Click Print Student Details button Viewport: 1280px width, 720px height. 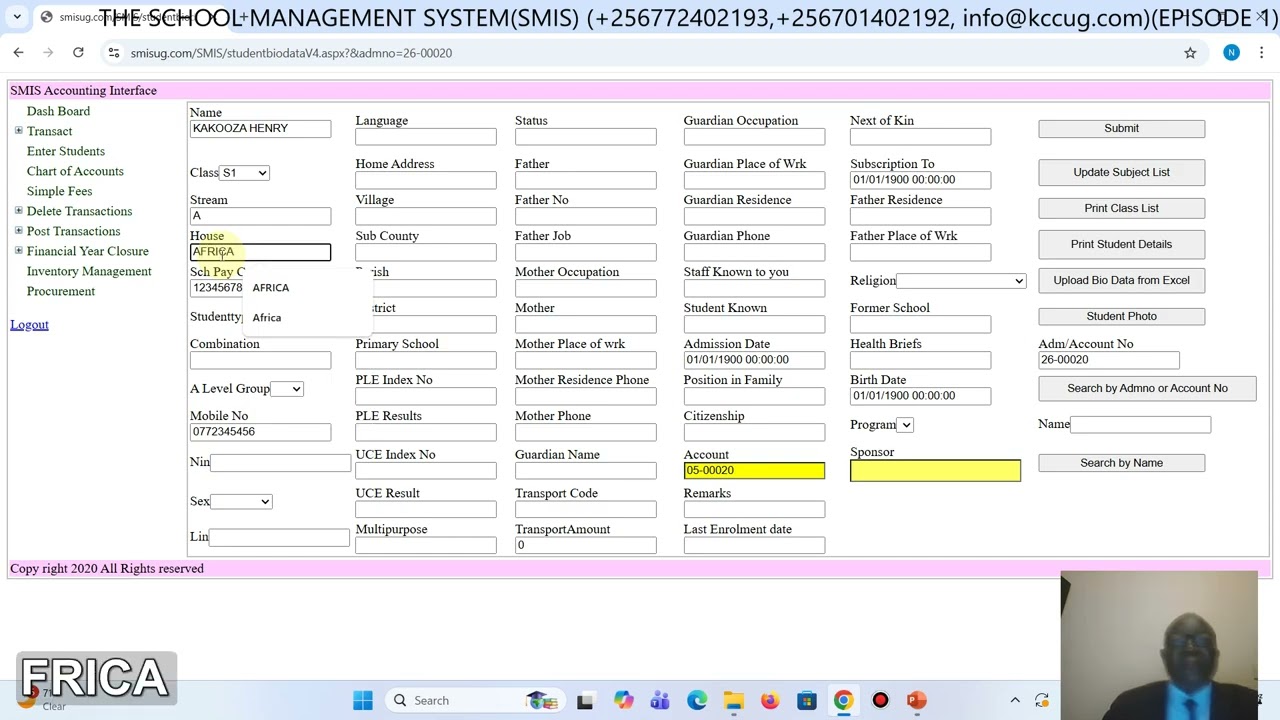click(1121, 244)
